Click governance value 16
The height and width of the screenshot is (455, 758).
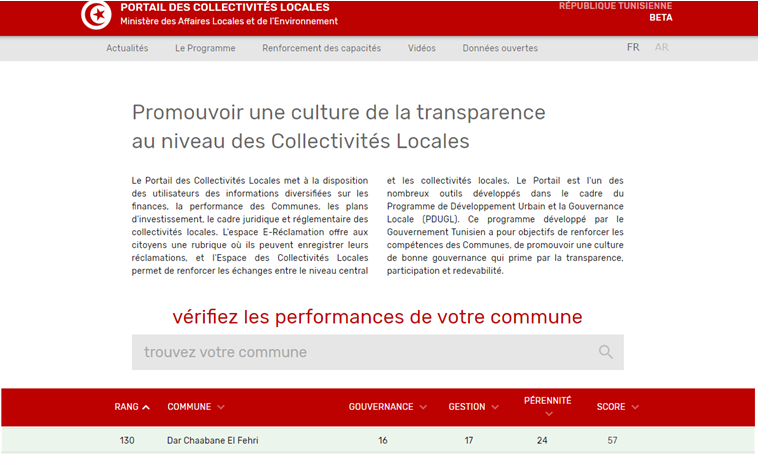(x=383, y=440)
